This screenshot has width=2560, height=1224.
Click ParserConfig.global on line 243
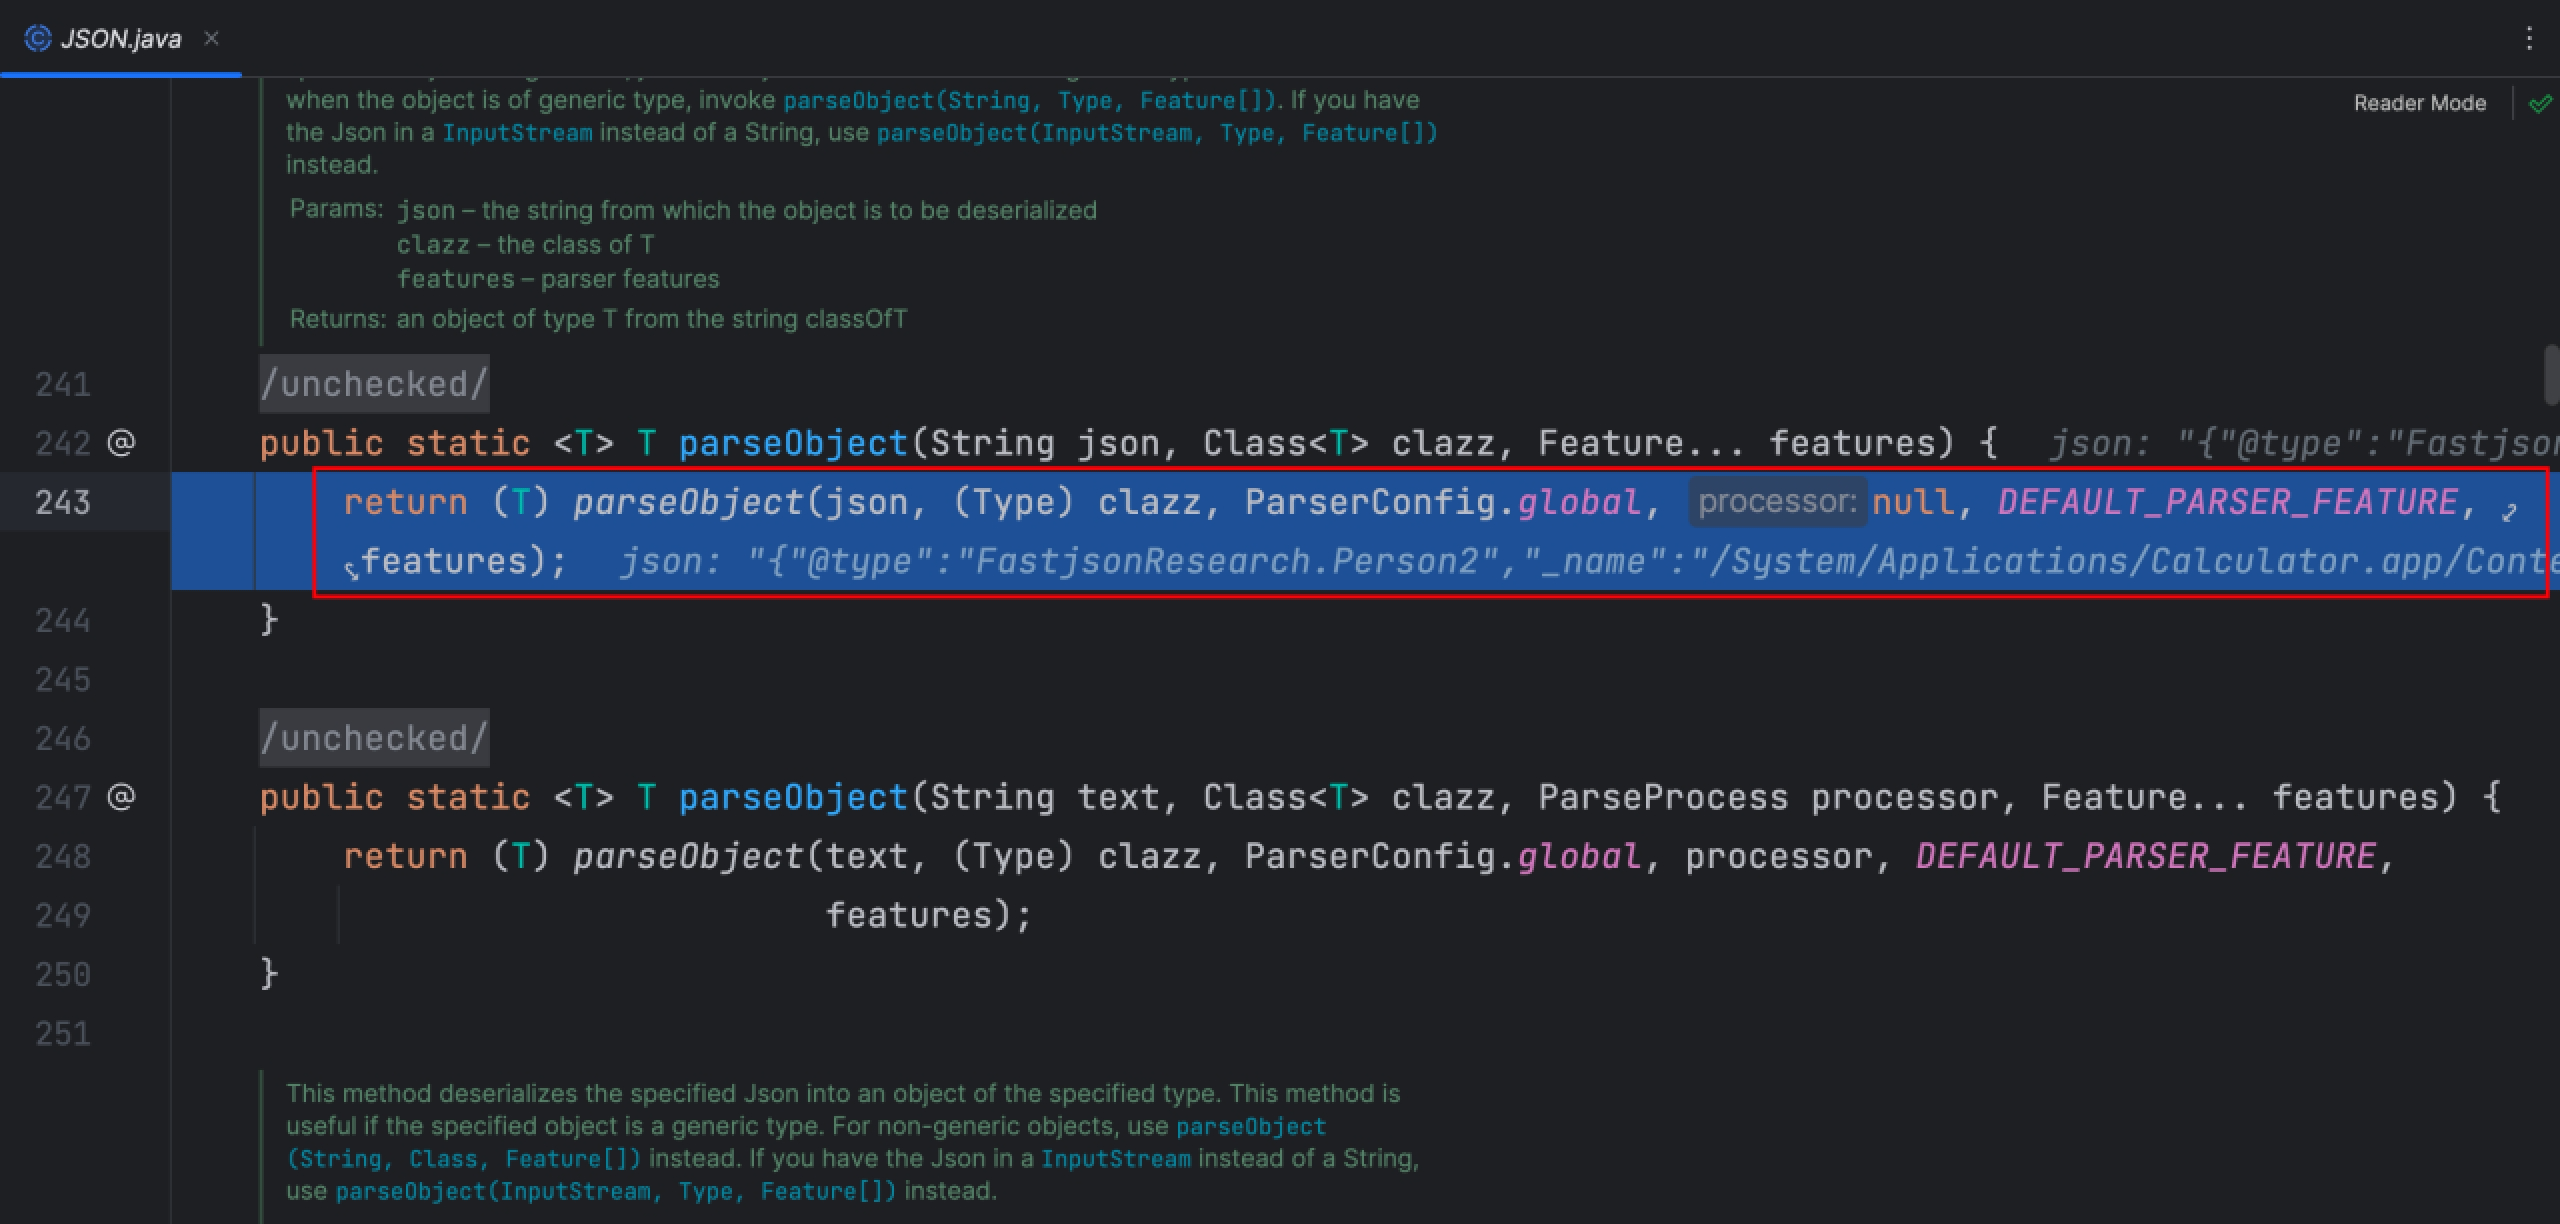[1443, 501]
